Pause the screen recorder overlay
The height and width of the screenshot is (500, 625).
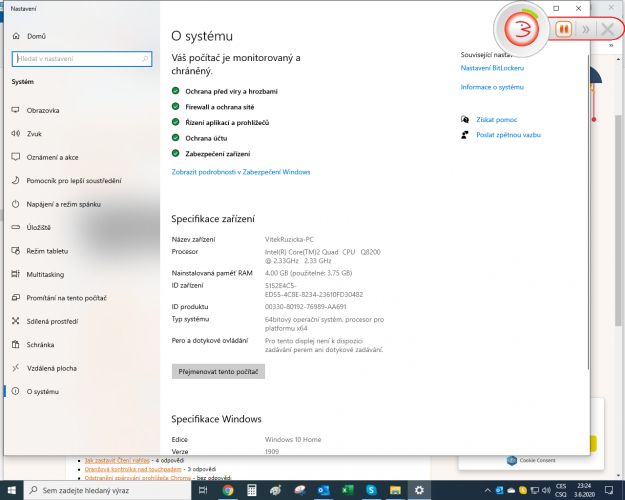(x=563, y=29)
